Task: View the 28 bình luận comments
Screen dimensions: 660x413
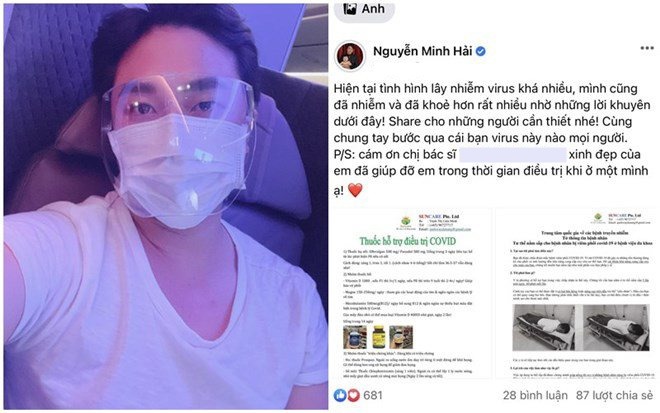Action: [x=535, y=395]
